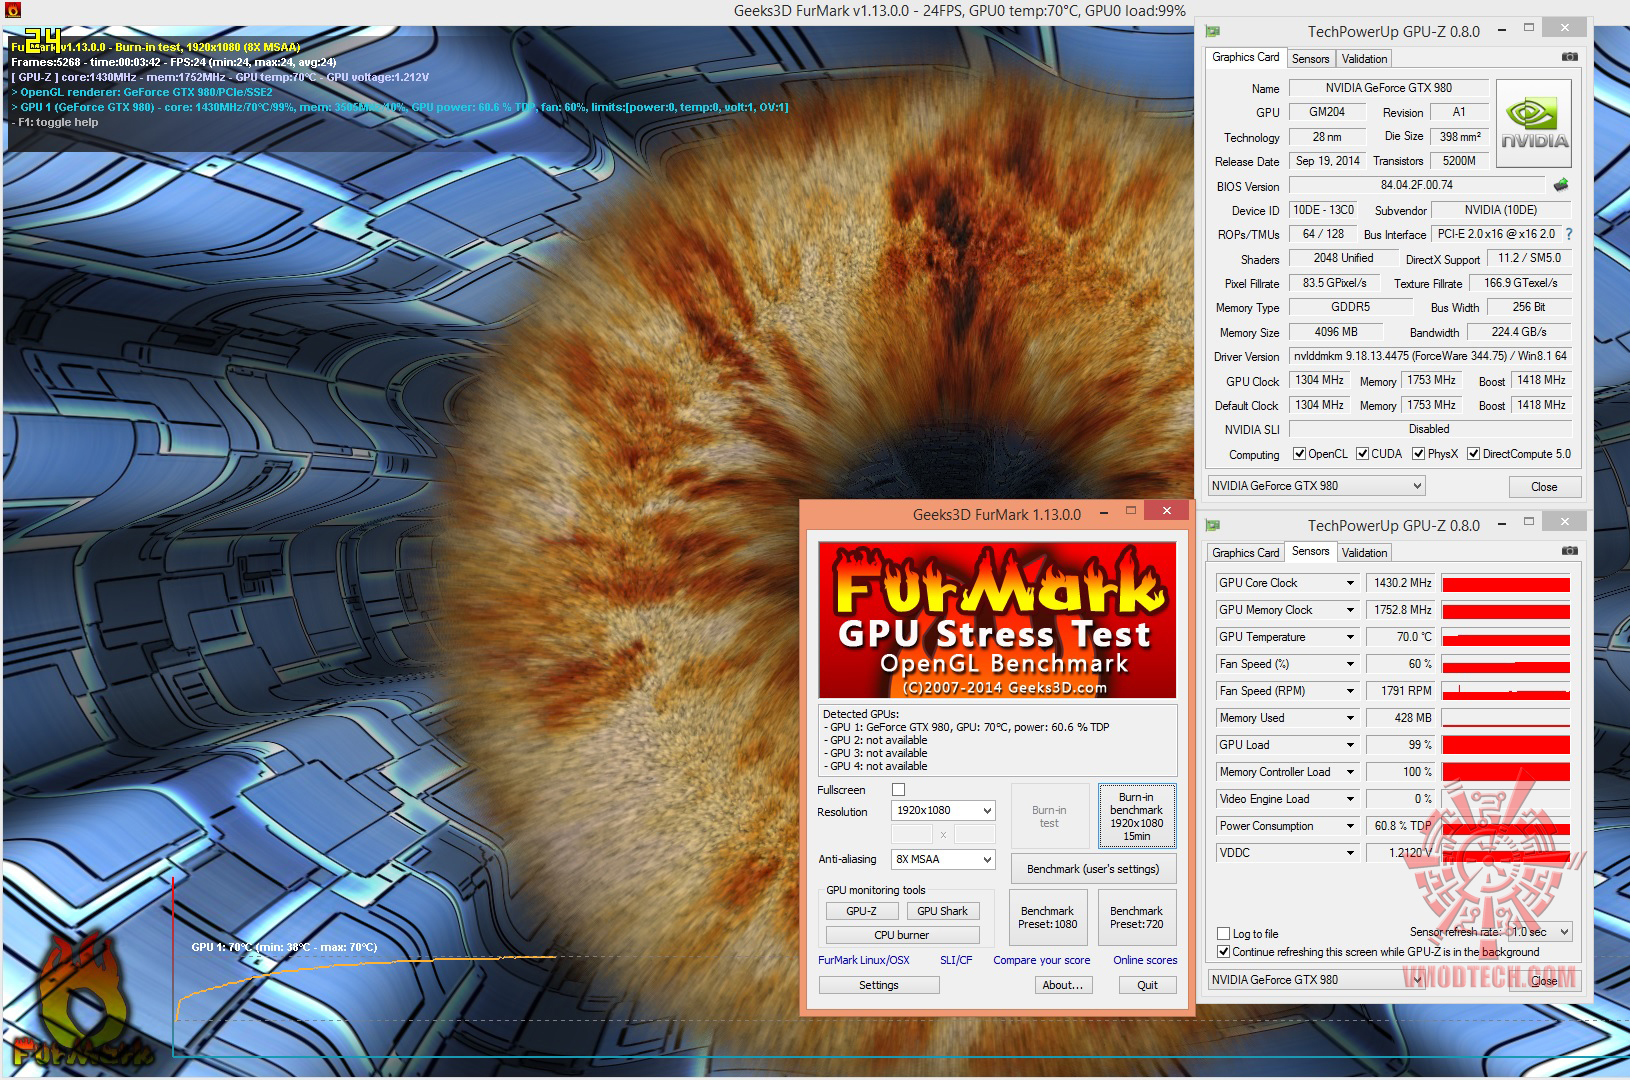Click the Driver Version field

tap(1430, 356)
